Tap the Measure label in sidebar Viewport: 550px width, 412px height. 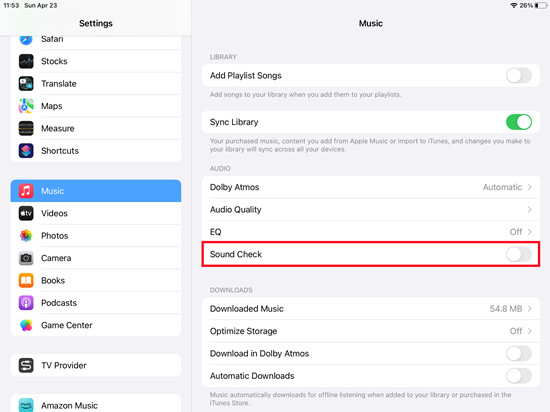click(58, 128)
